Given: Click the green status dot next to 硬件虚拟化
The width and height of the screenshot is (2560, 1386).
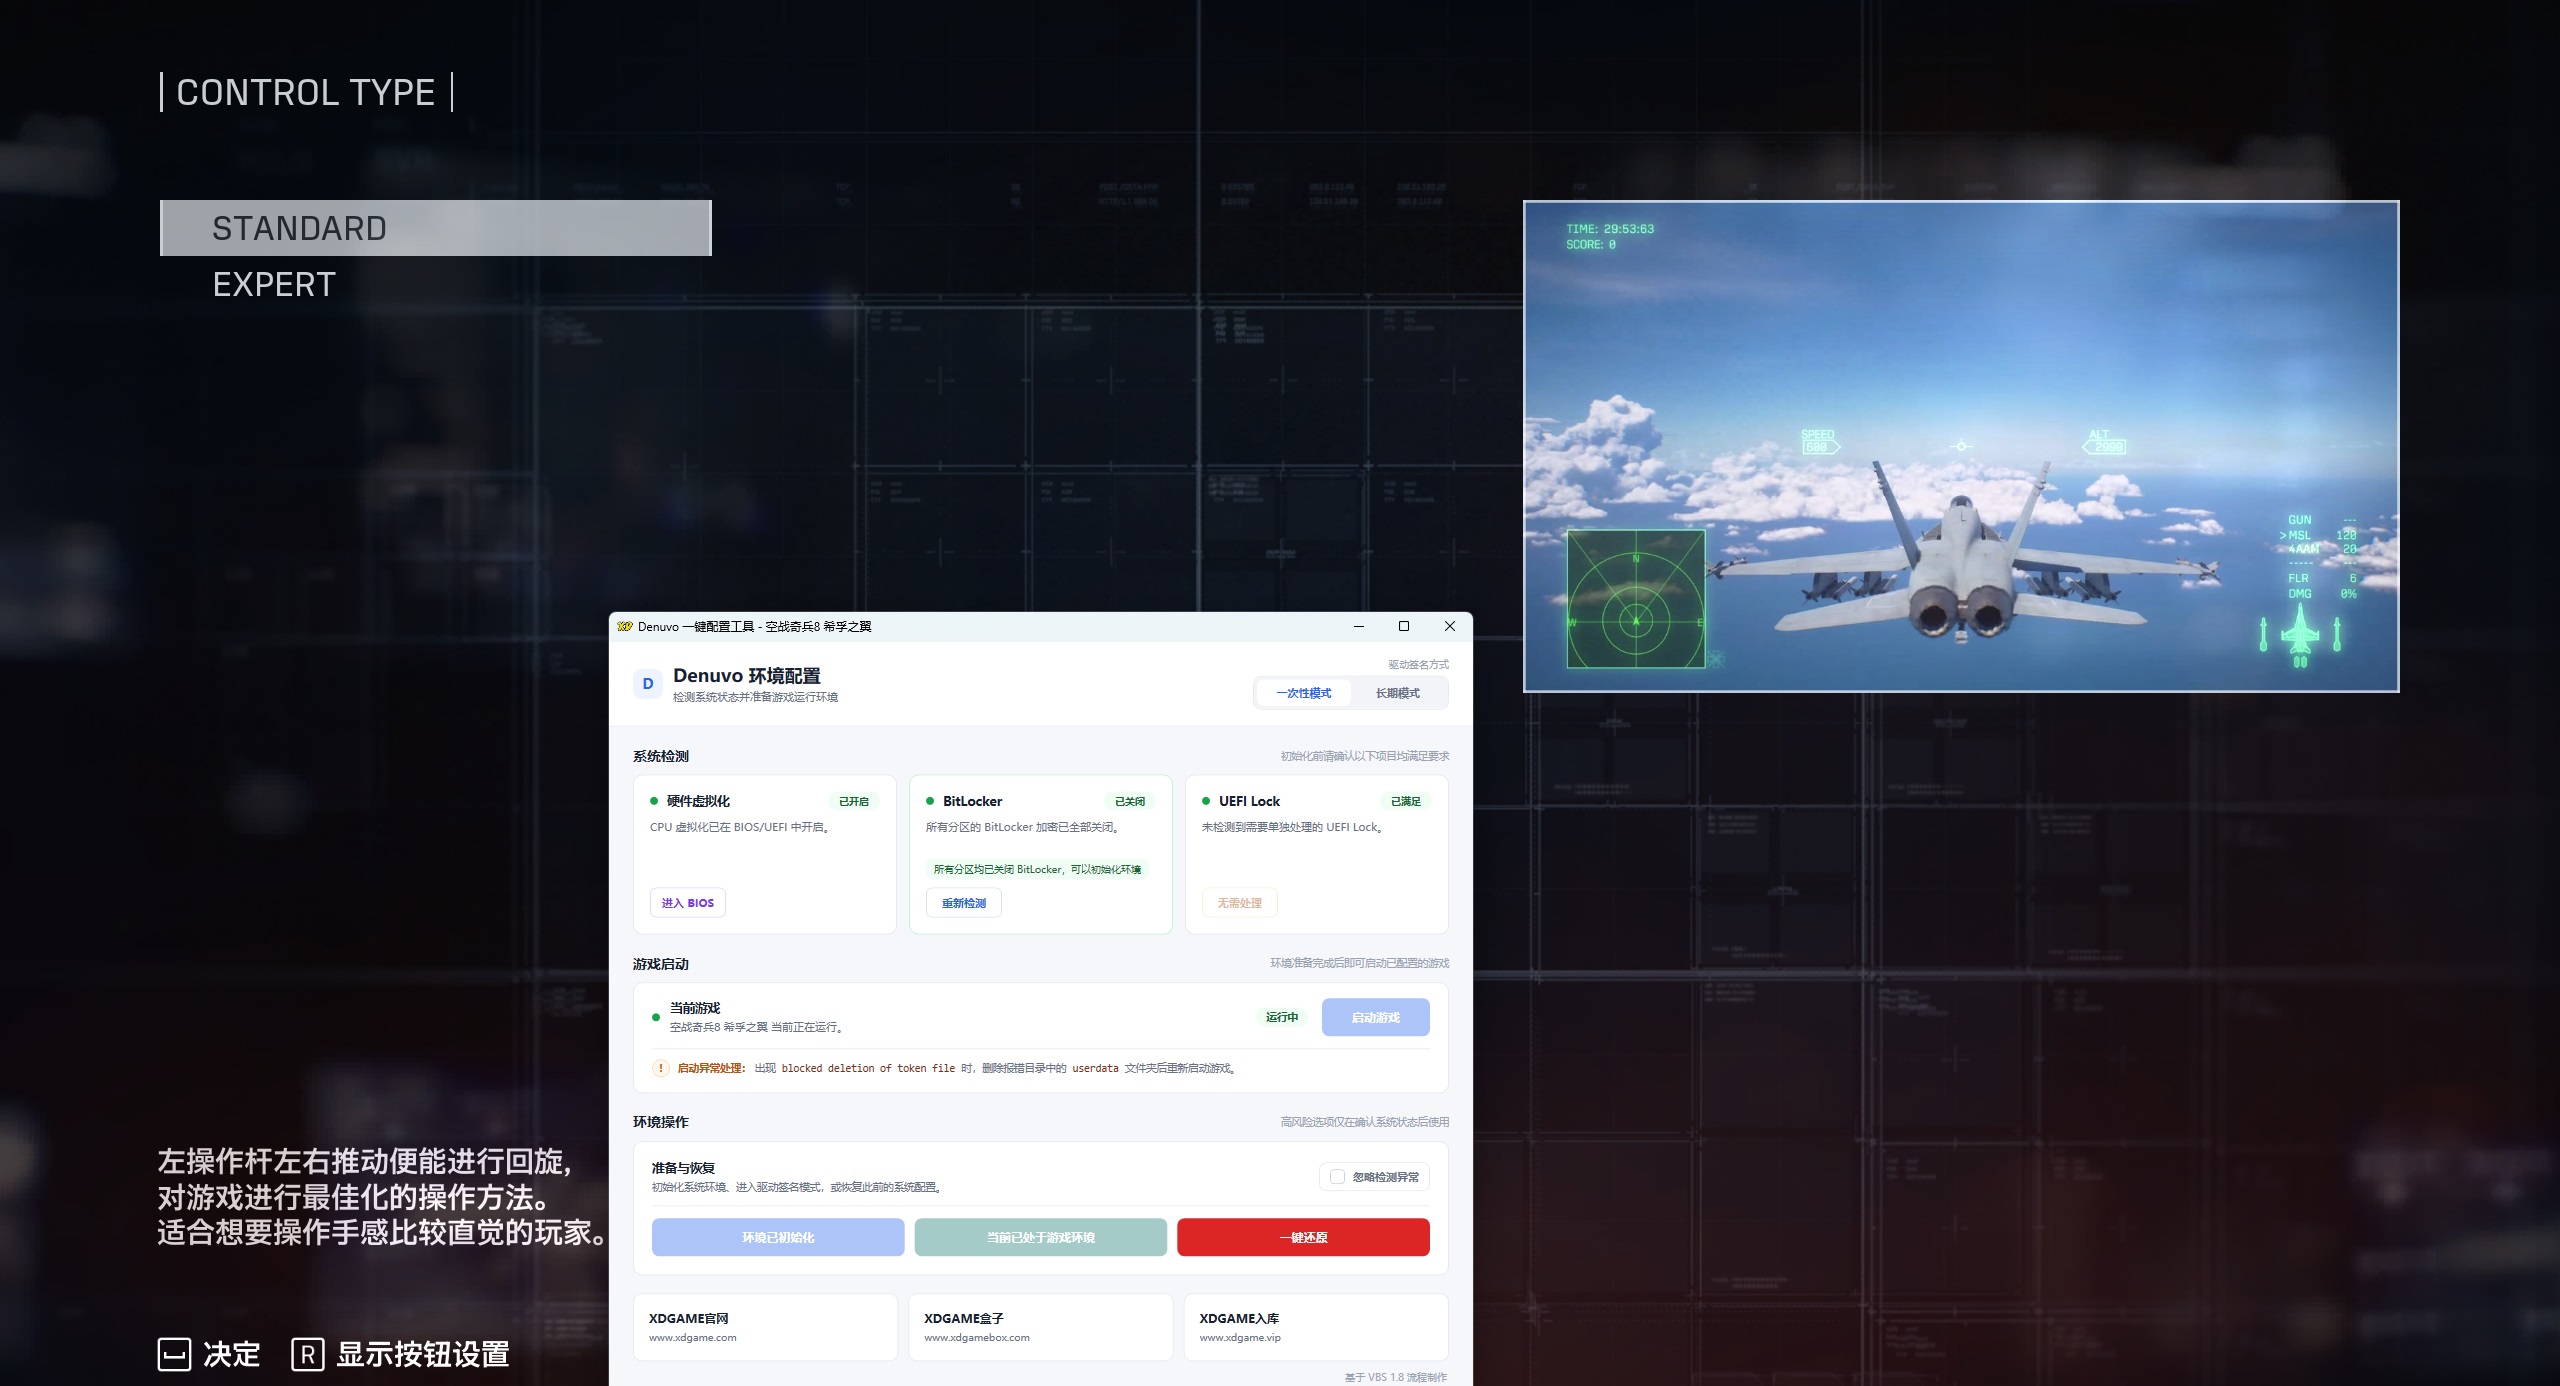Looking at the screenshot, I should coord(654,801).
